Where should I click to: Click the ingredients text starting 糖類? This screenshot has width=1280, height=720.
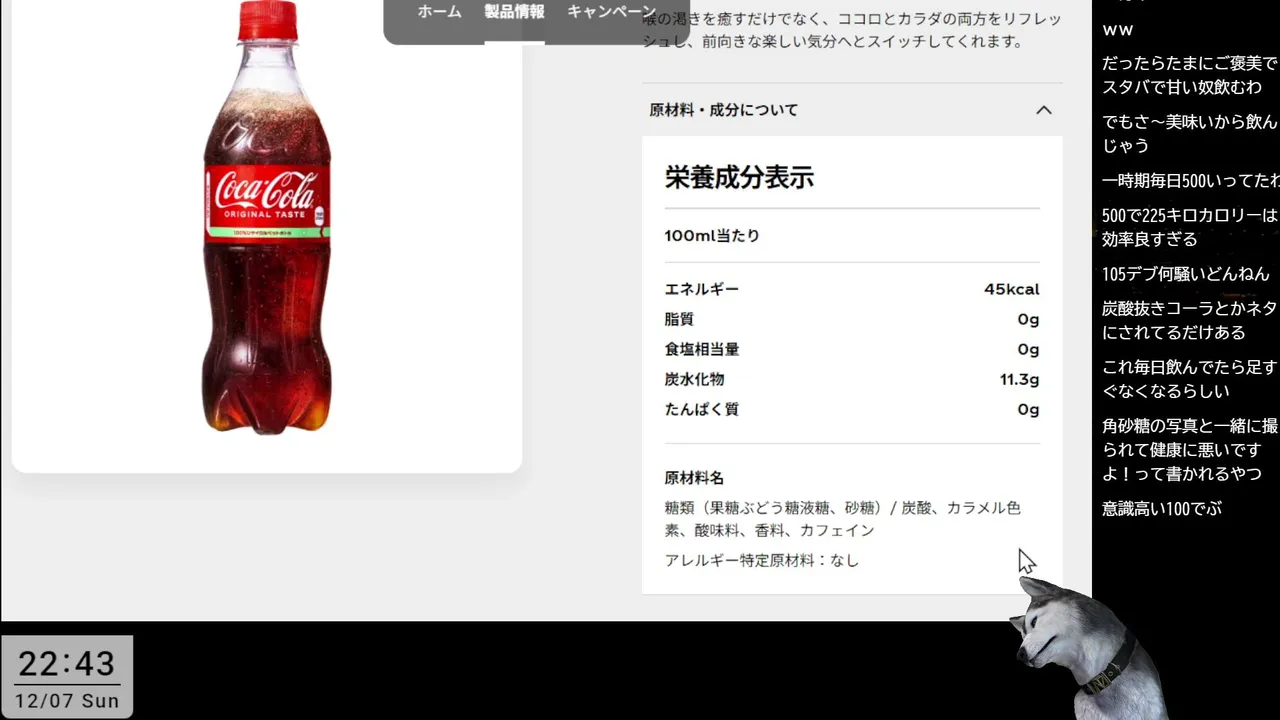843,519
